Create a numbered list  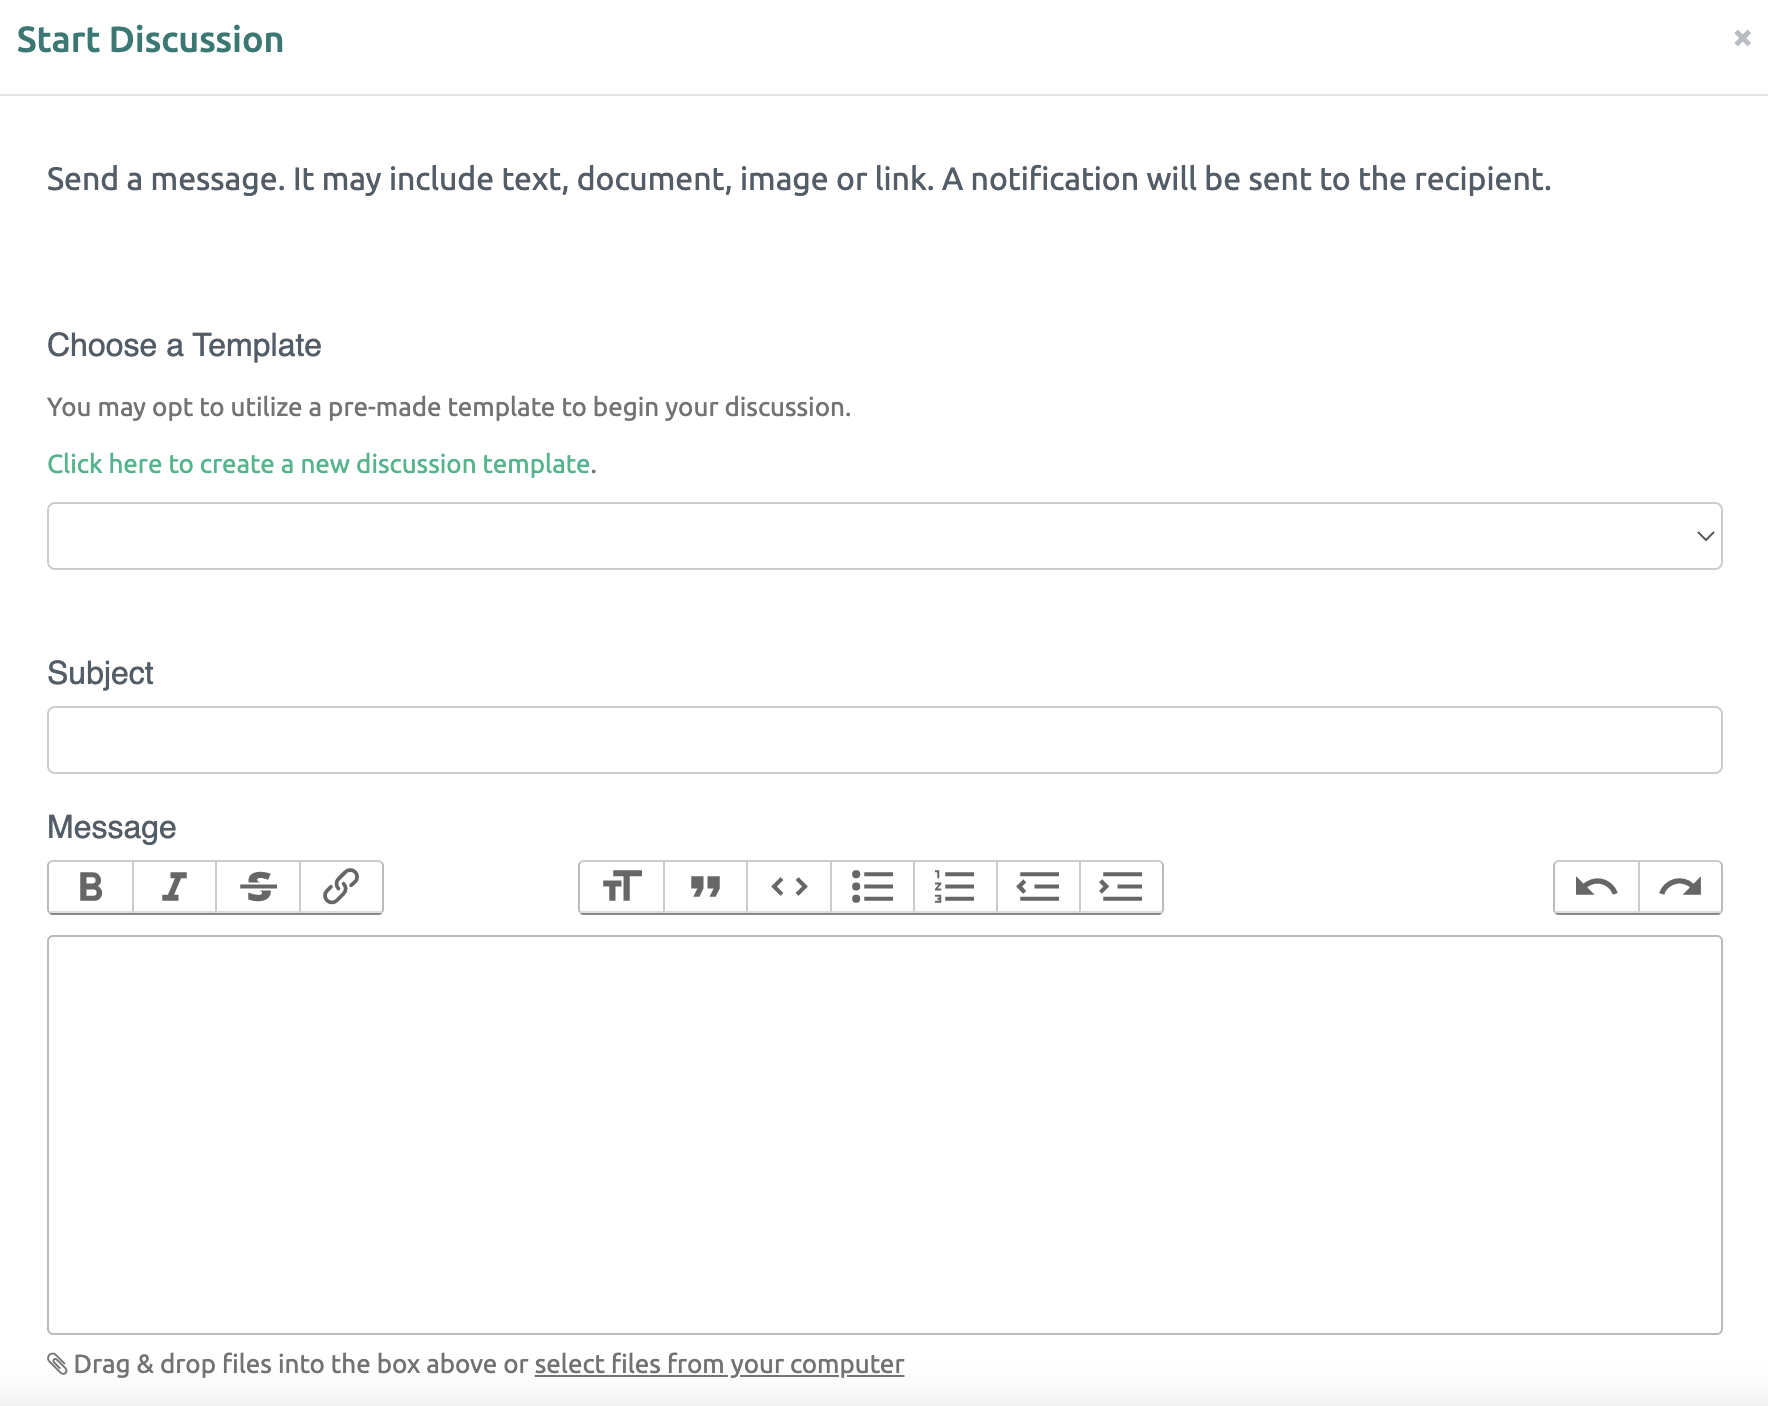click(954, 886)
